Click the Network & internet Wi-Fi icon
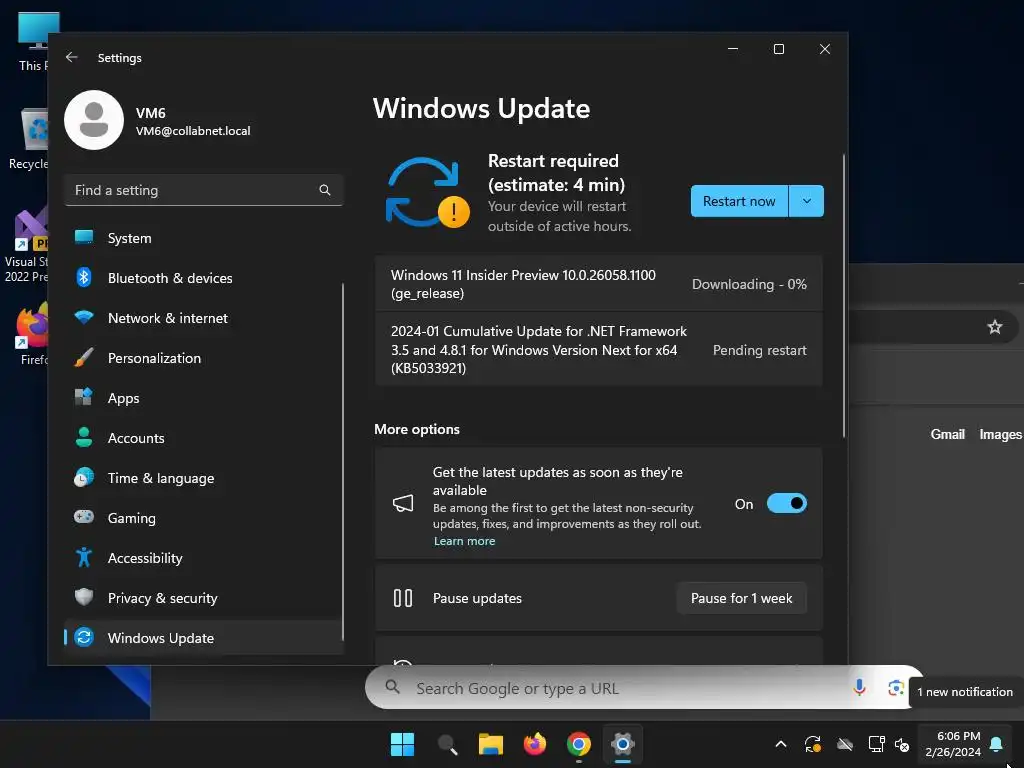Viewport: 1024px width, 768px height. point(84,317)
